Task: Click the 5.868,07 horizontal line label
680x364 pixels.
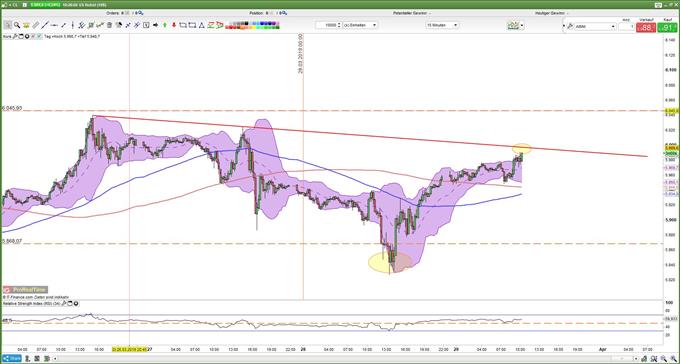Action: [12, 240]
